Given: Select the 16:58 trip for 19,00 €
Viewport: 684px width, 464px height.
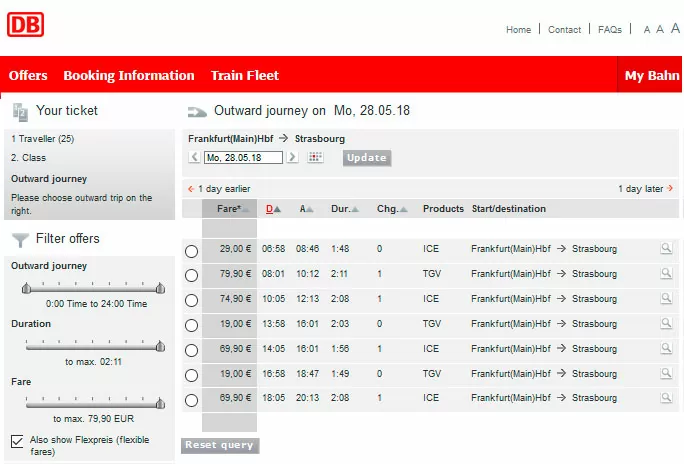Looking at the screenshot, I should [x=192, y=375].
